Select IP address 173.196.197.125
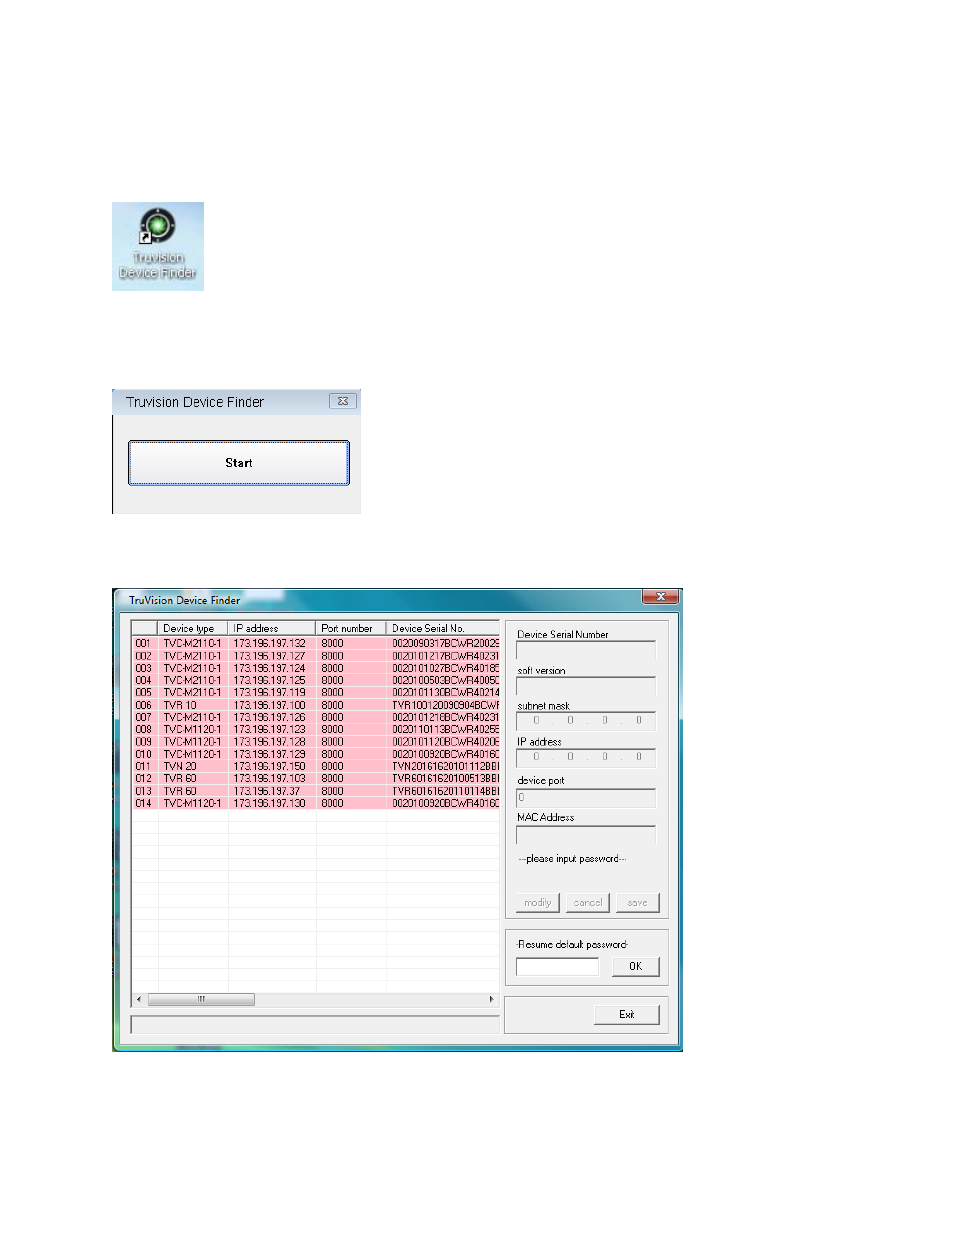Image resolution: width=954 pixels, height=1235 pixels. click(x=270, y=680)
